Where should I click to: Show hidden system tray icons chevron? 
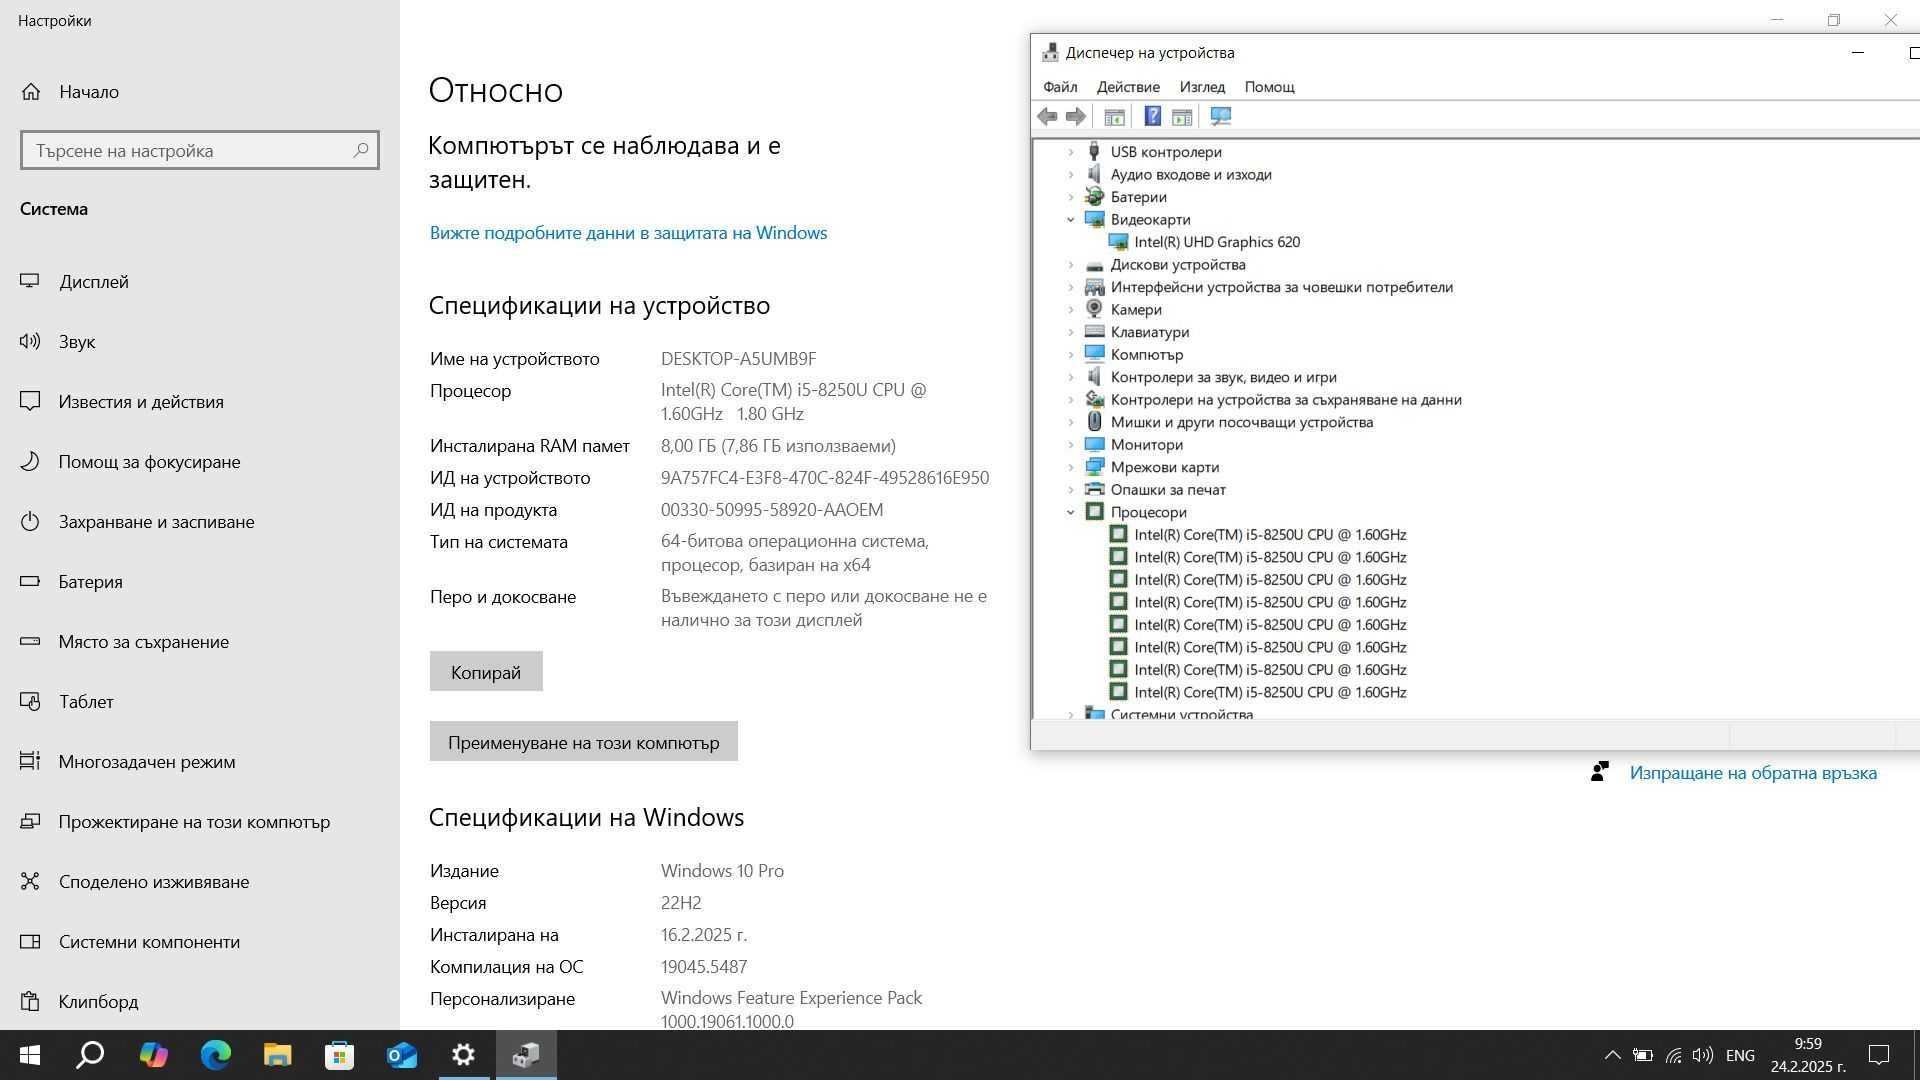[x=1612, y=1055]
